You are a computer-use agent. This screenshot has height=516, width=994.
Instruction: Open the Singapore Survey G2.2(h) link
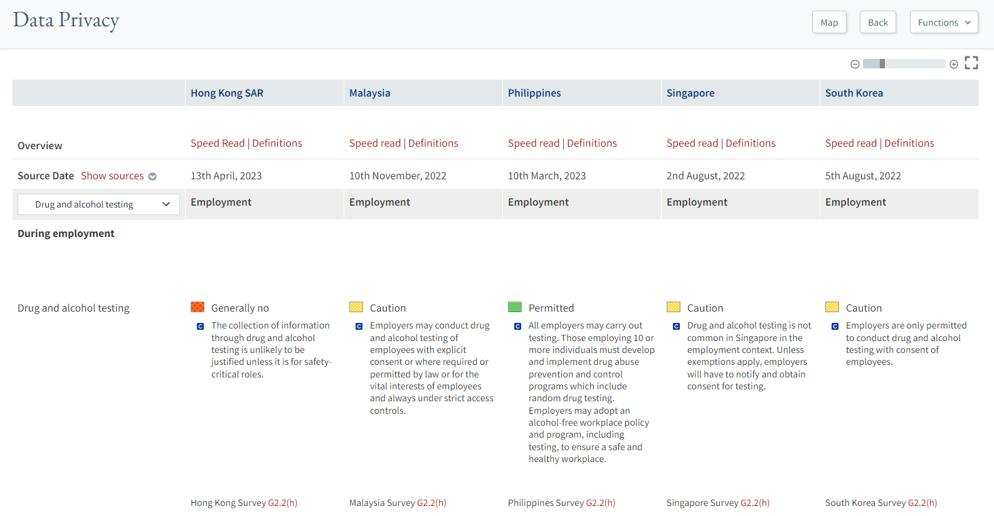coord(762,503)
